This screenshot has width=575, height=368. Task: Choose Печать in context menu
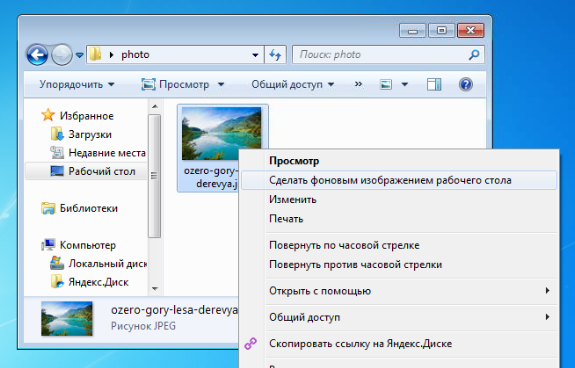286,219
